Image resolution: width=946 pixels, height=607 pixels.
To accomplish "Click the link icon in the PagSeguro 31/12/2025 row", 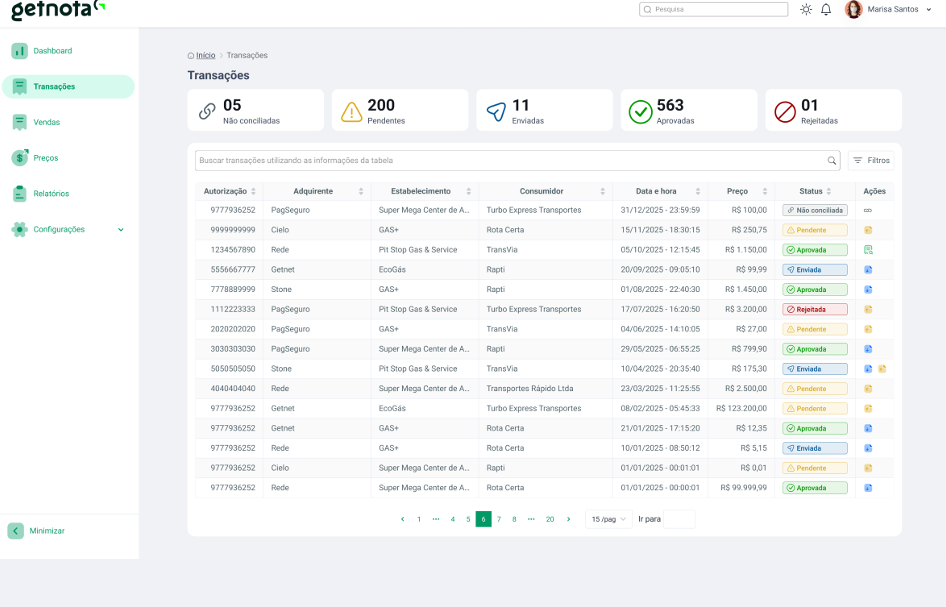I will coord(868,211).
